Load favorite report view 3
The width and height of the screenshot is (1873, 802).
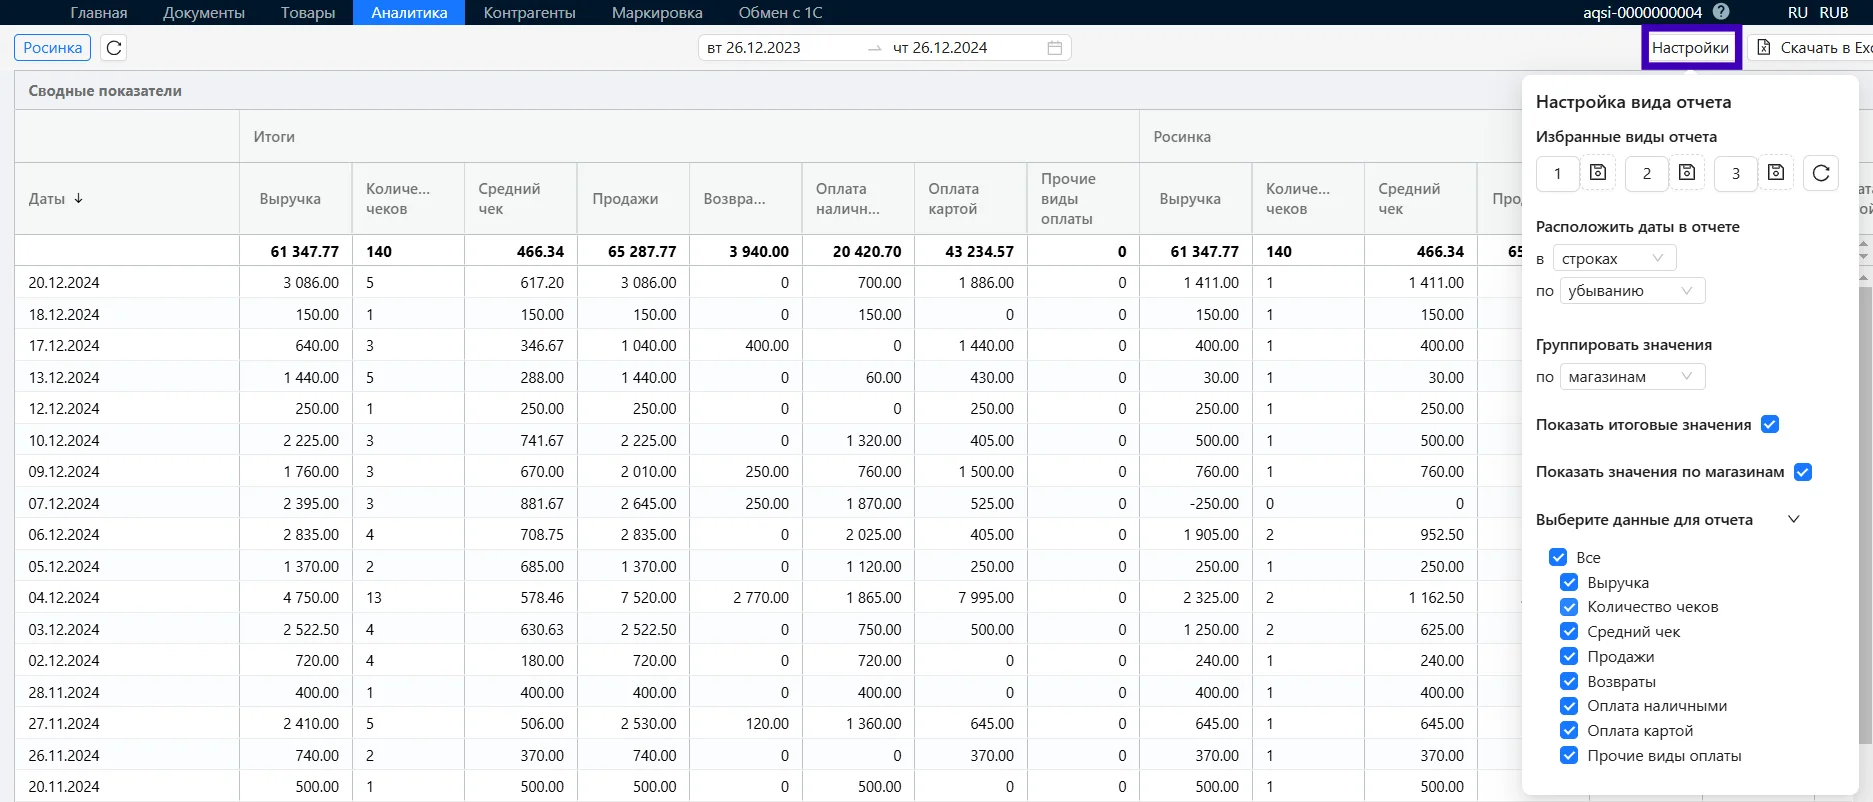coord(1735,173)
